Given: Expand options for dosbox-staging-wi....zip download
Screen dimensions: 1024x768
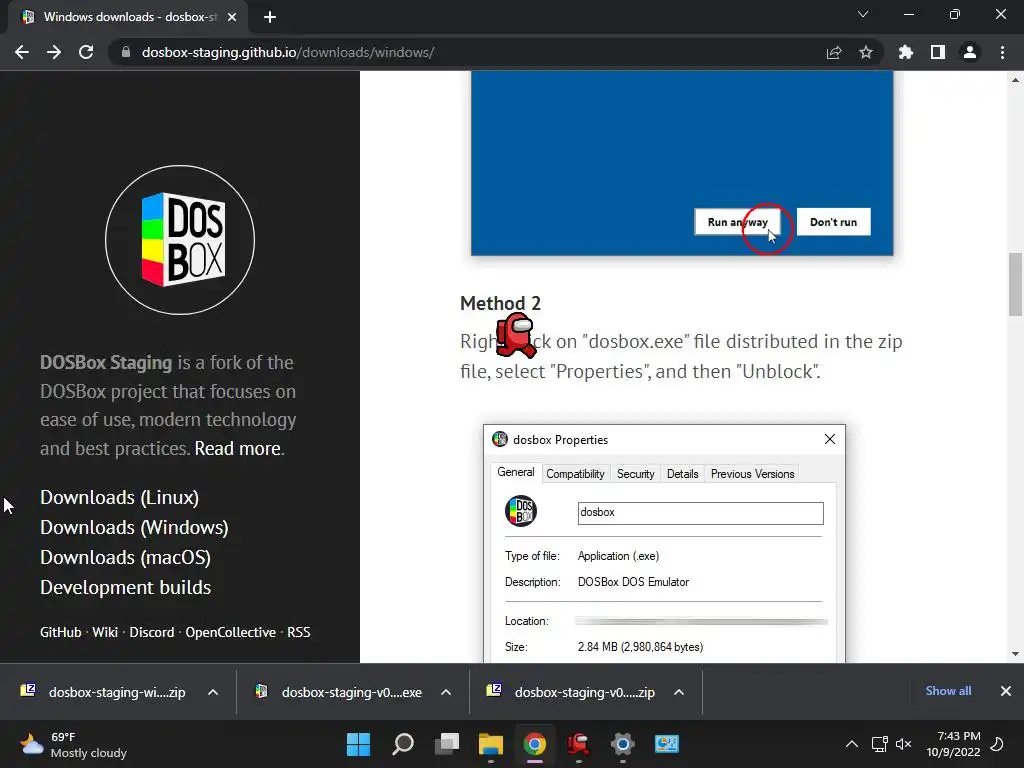Looking at the screenshot, I should pos(213,692).
